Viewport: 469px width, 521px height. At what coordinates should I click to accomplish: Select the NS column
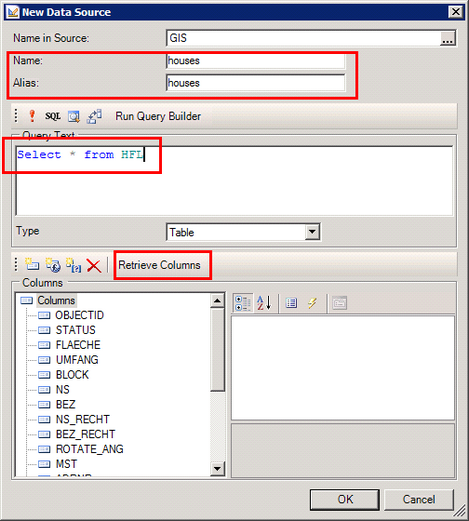(x=62, y=389)
